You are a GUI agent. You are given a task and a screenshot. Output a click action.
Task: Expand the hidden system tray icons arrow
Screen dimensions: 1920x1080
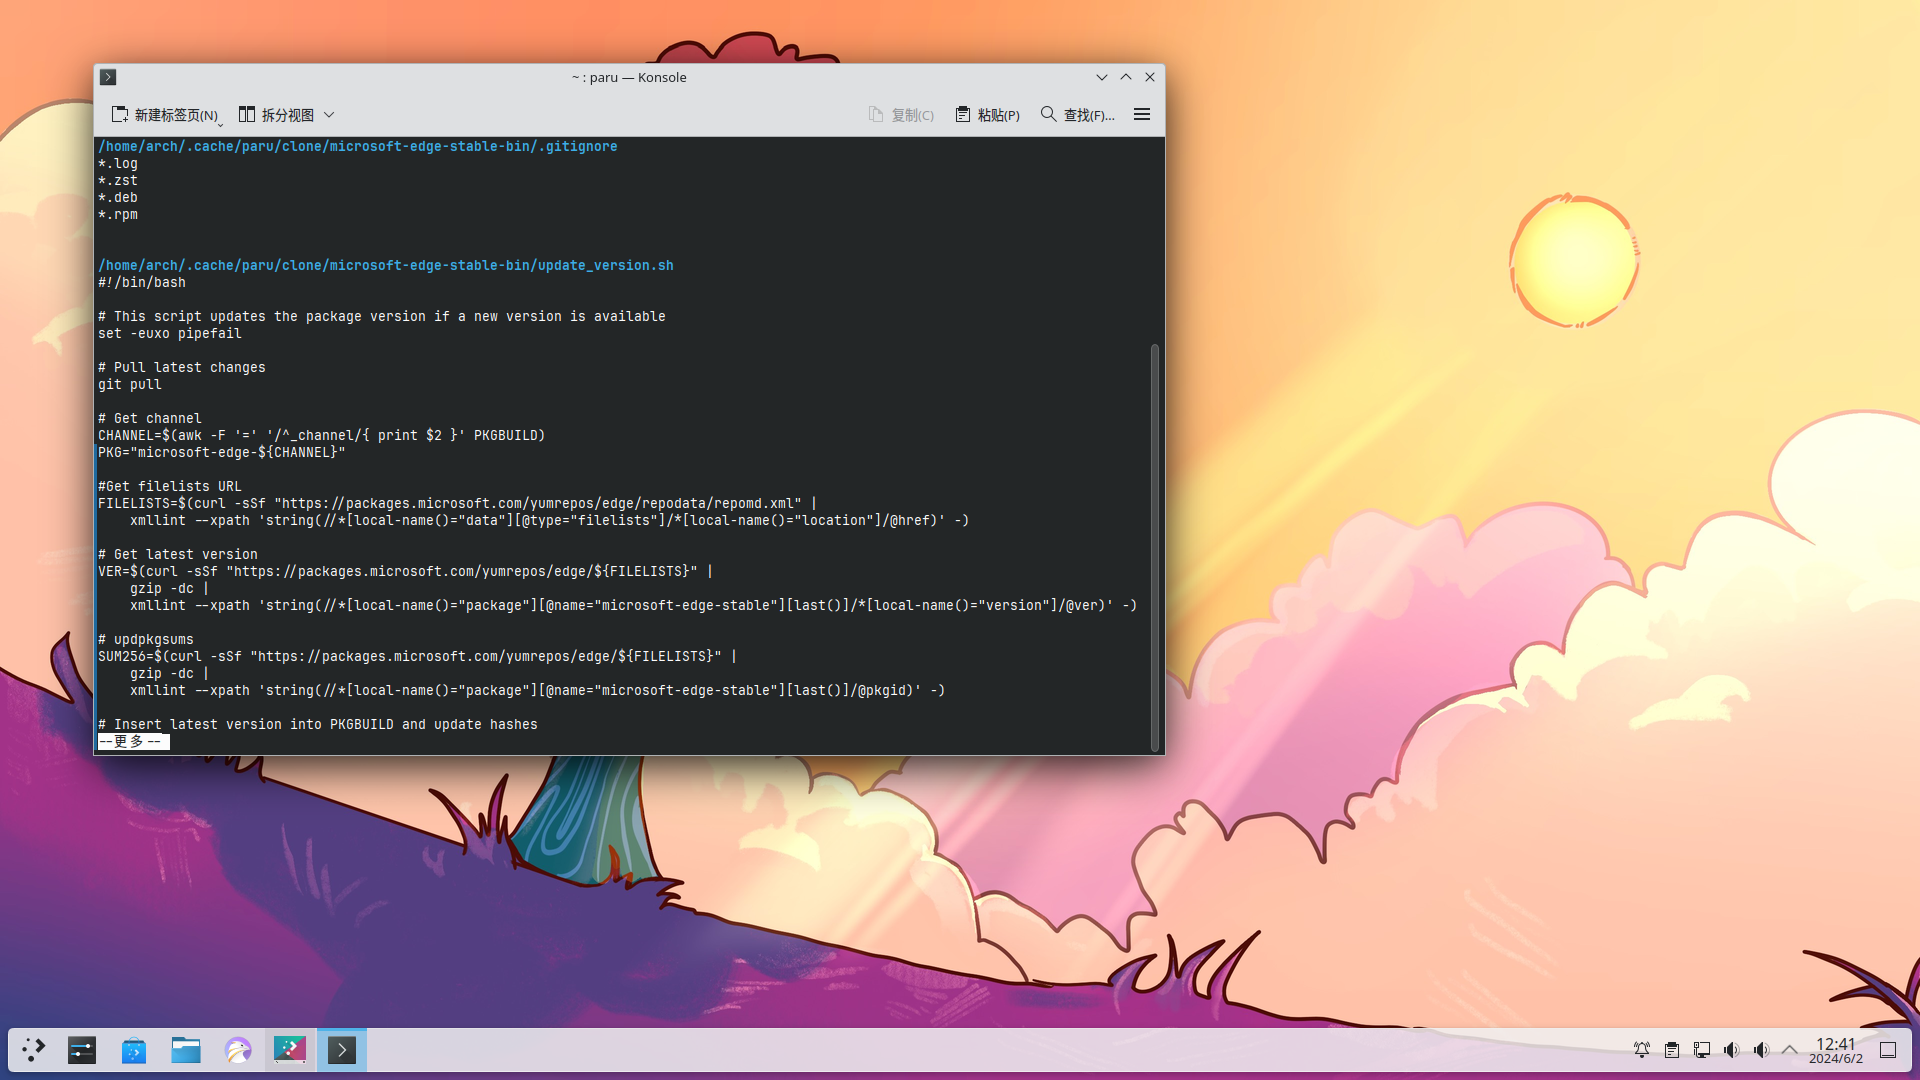(x=1790, y=1050)
